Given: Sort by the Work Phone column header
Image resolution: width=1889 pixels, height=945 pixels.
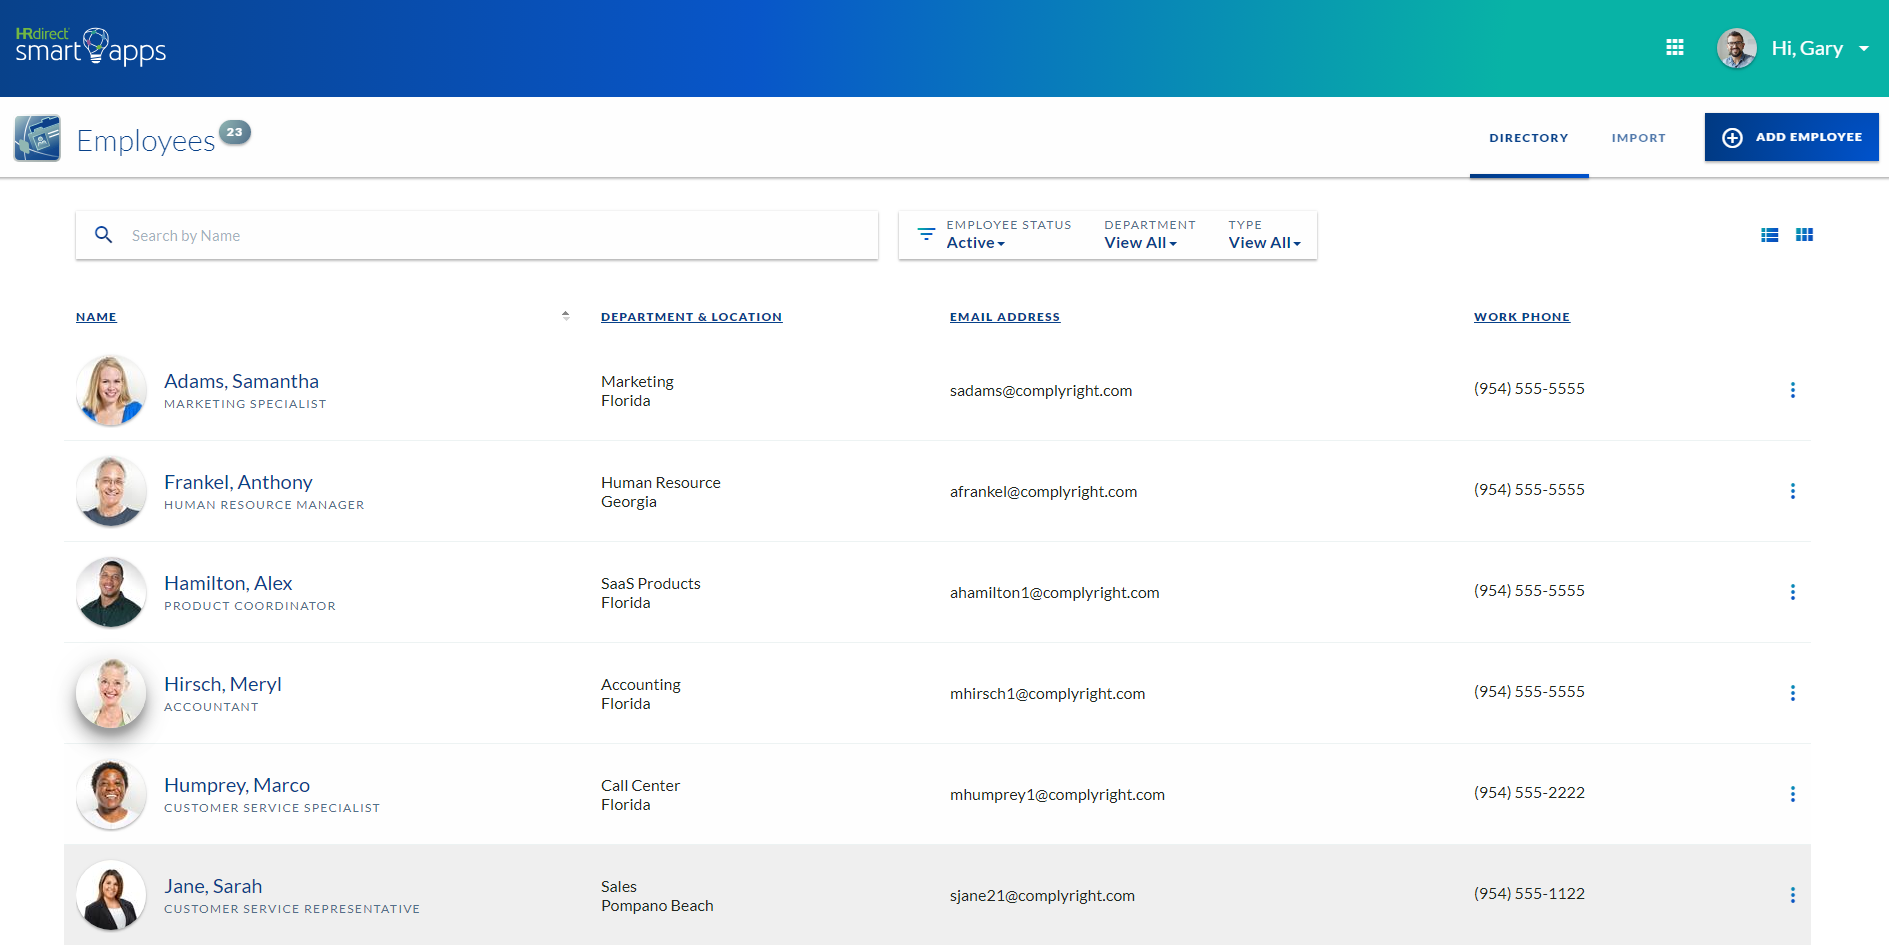Looking at the screenshot, I should (1521, 316).
